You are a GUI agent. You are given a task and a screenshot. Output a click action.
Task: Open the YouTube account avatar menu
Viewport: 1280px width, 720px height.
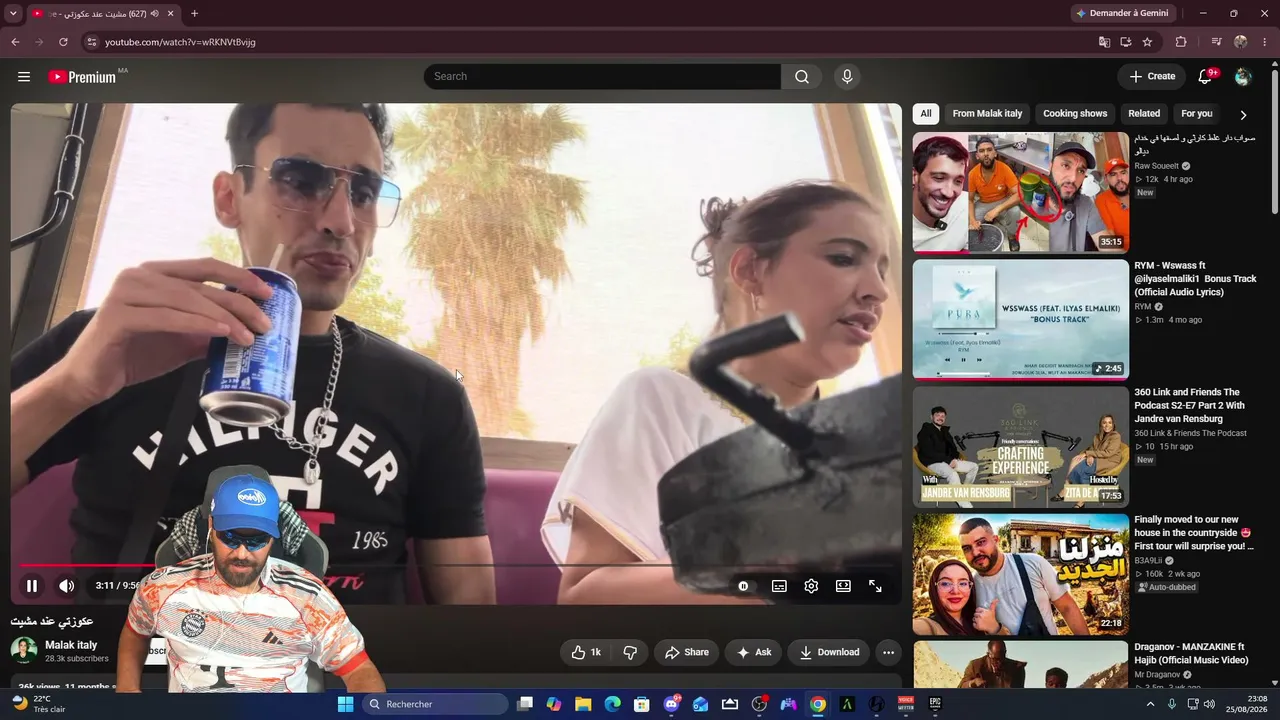[1243, 77]
